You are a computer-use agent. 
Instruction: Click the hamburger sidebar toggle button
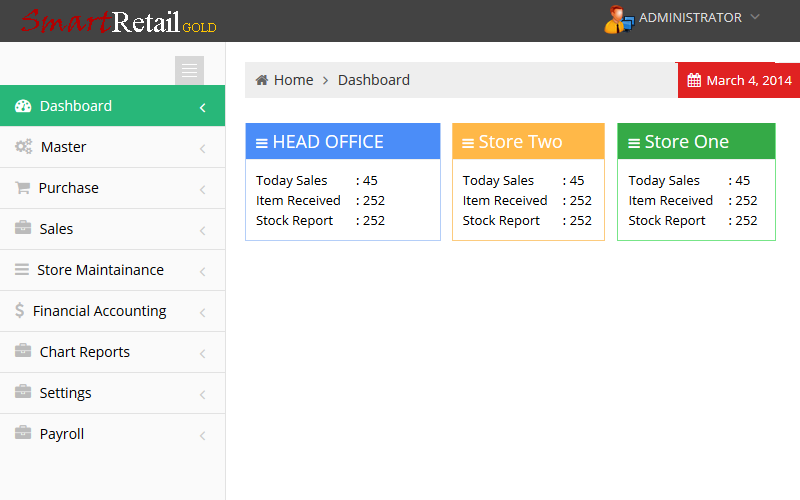189,70
